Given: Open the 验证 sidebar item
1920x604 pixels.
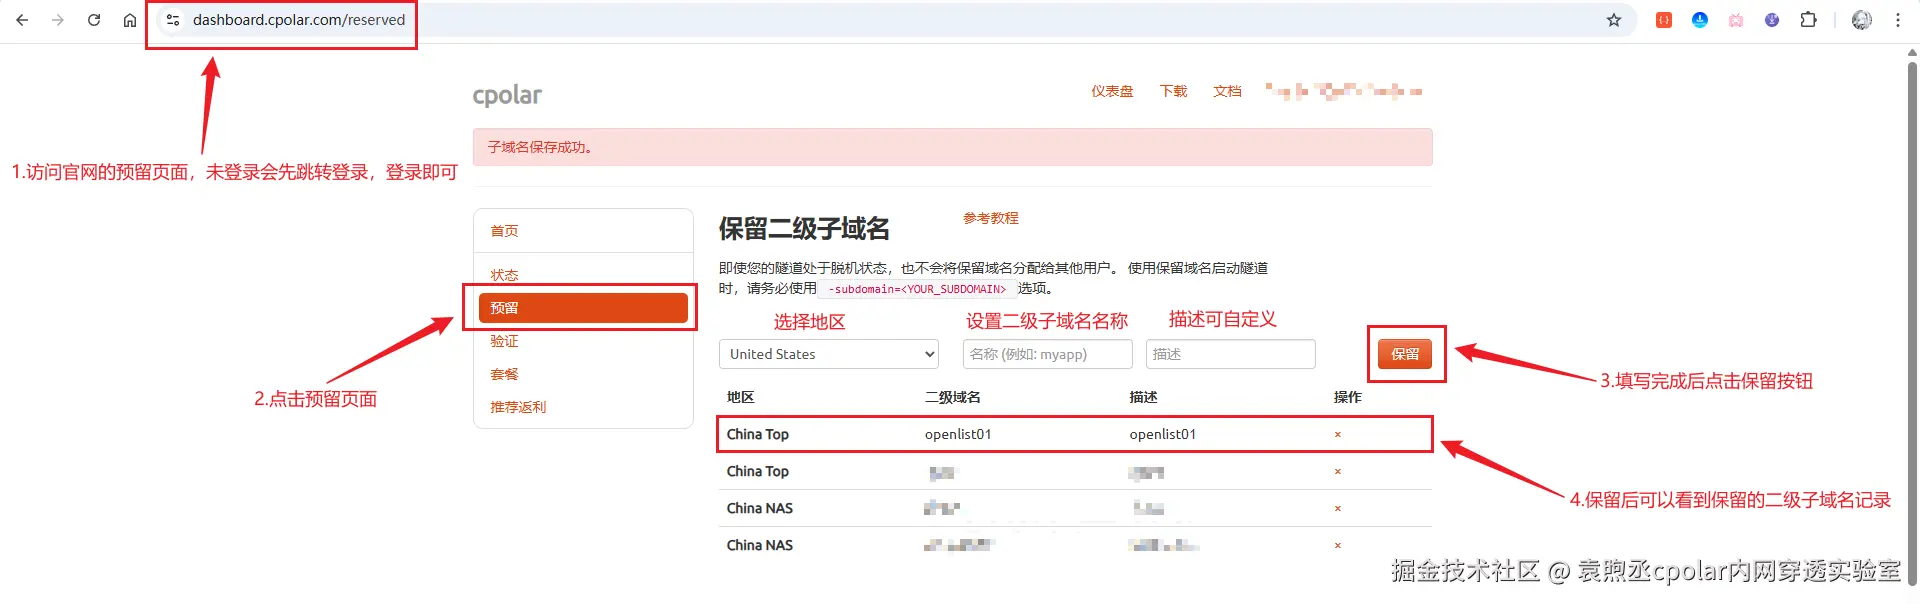Looking at the screenshot, I should (x=504, y=341).
